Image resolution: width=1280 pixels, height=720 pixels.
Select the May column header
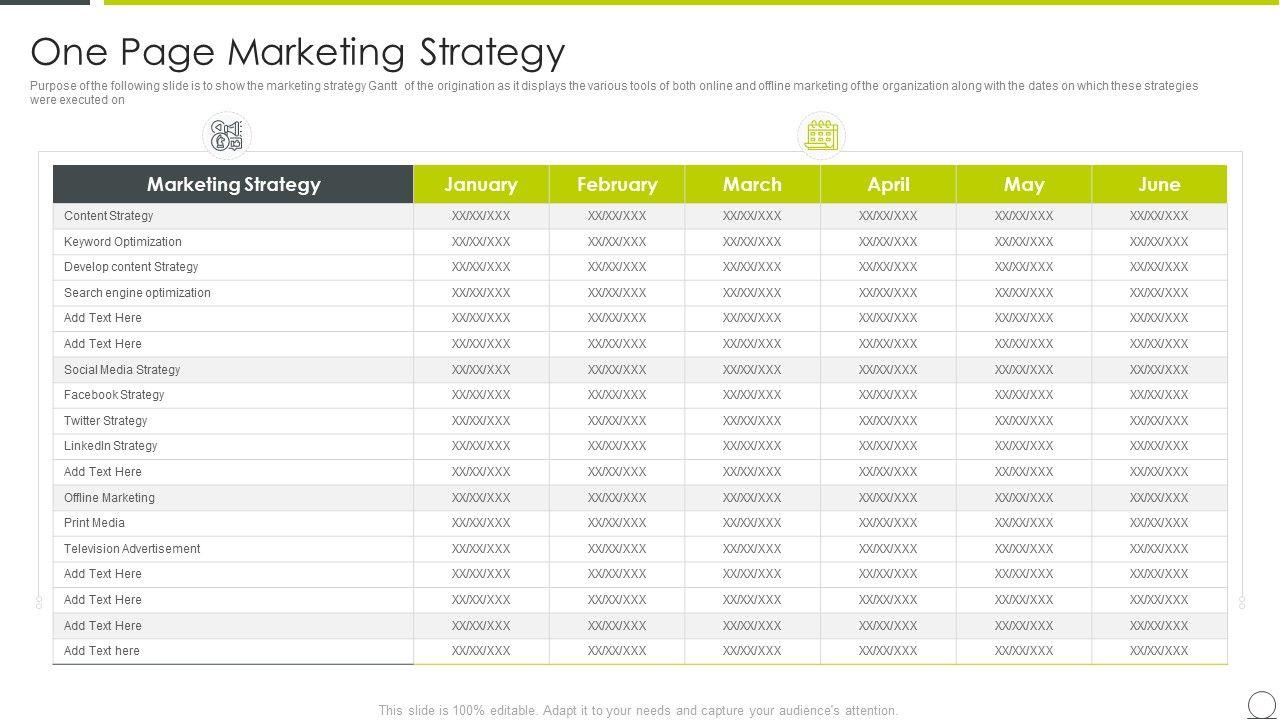tap(1024, 184)
